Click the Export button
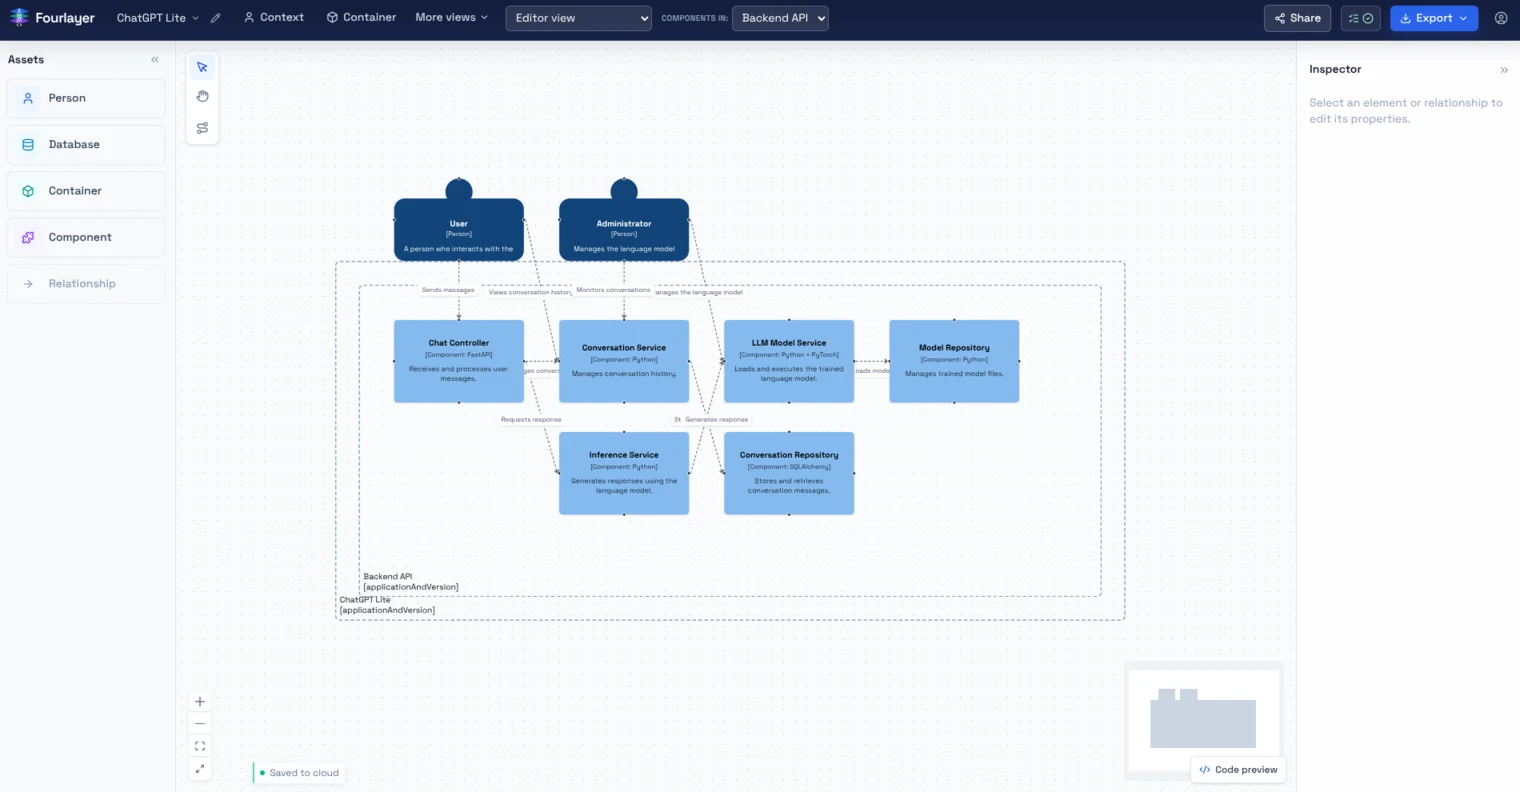 pos(1434,18)
